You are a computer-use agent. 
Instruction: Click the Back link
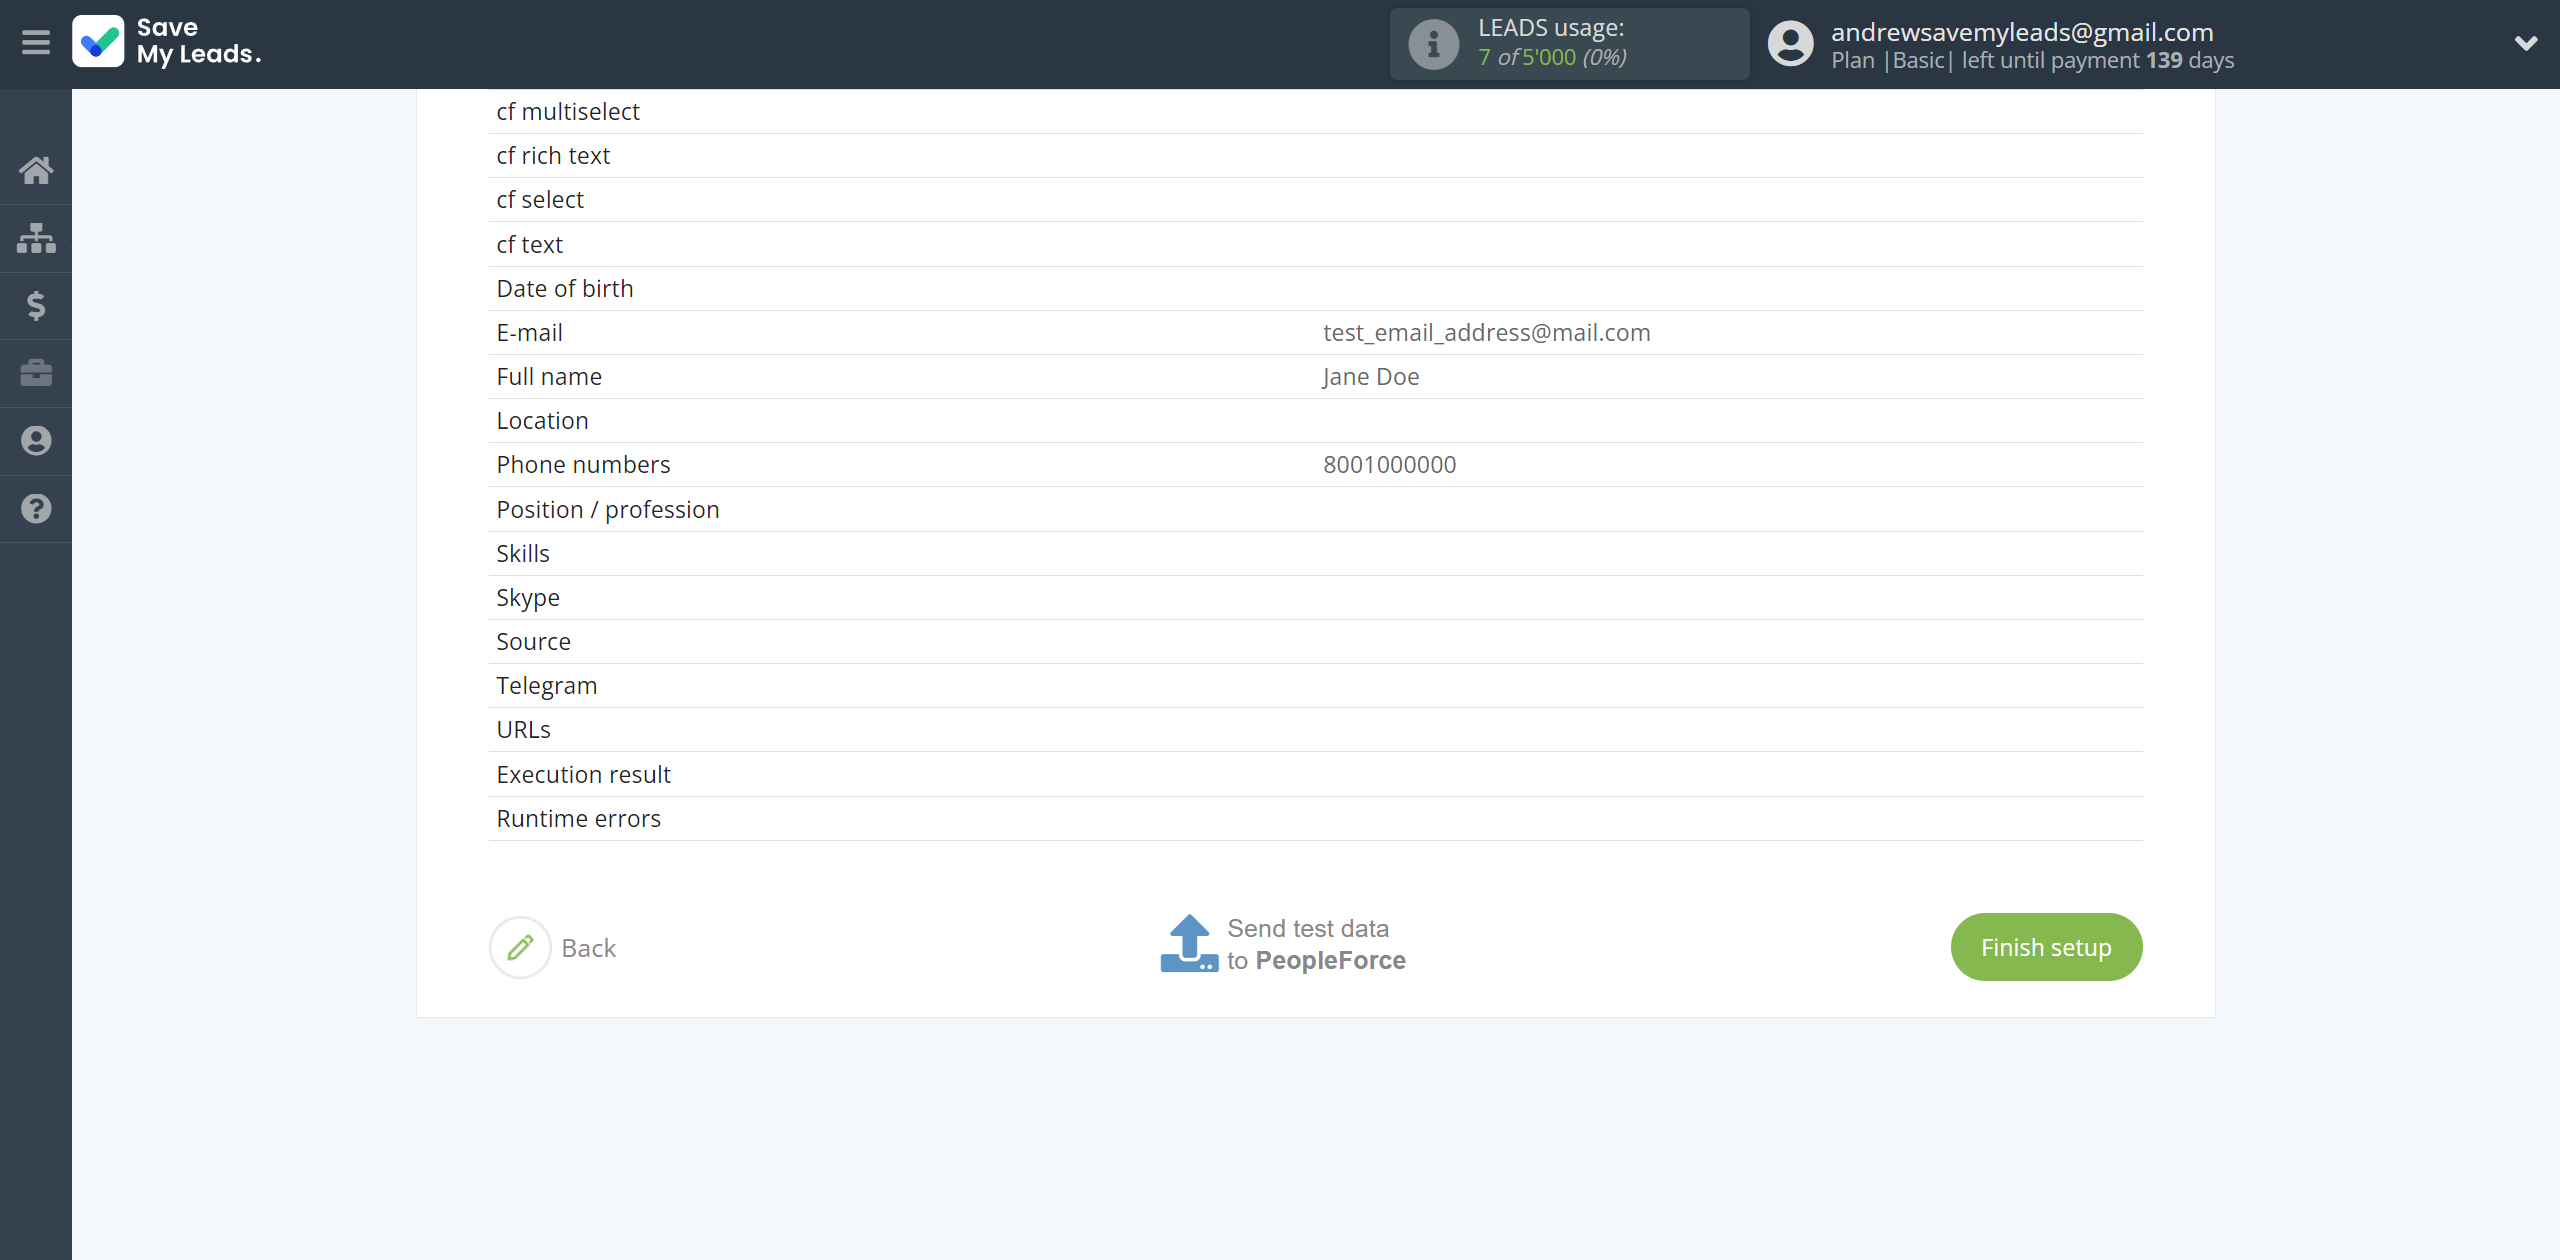[x=589, y=948]
